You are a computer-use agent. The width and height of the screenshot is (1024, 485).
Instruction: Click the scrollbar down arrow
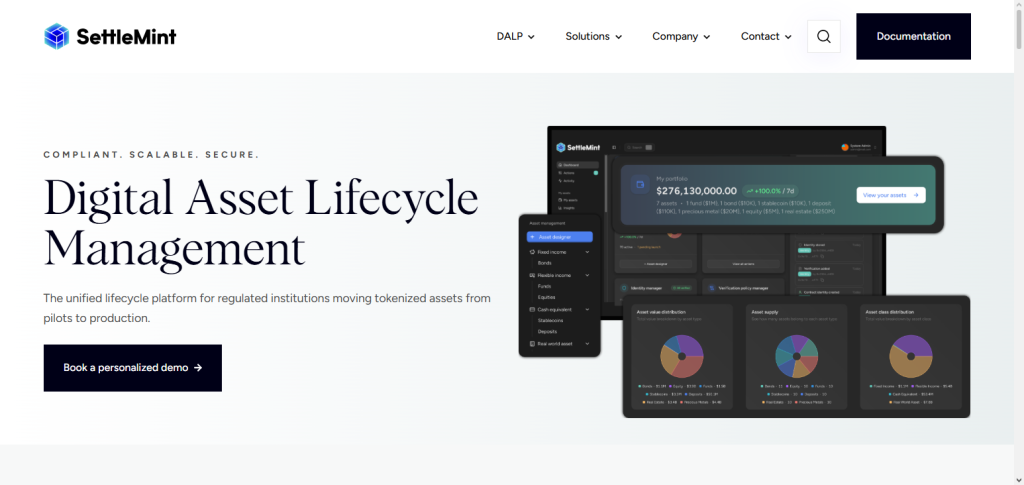[1018, 480]
